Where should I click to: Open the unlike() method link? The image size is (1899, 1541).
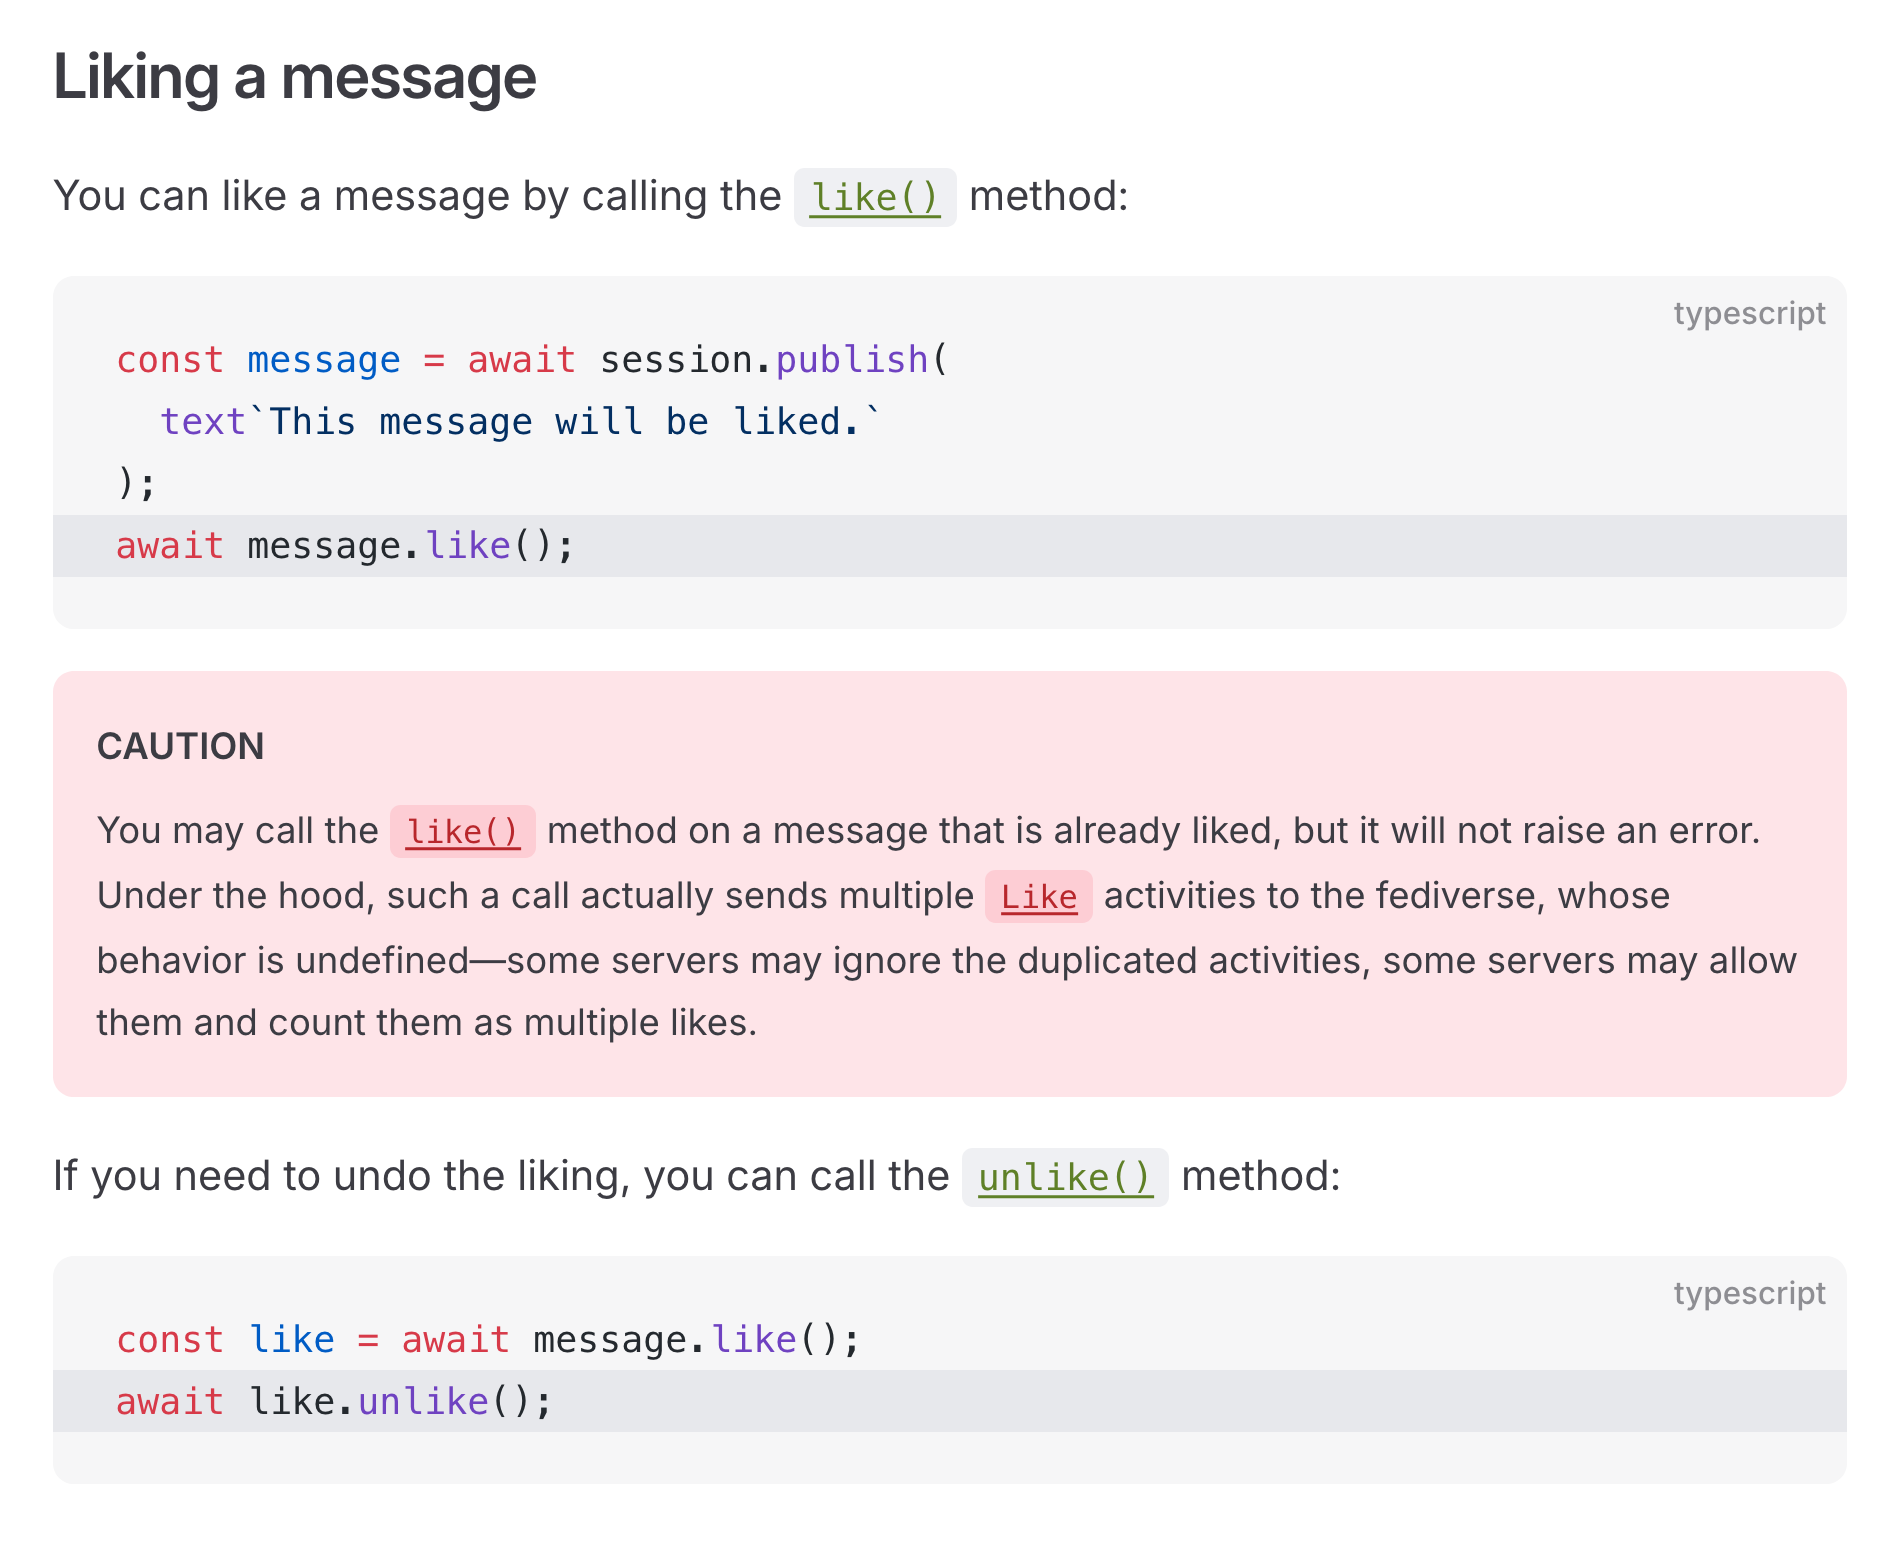(1064, 1177)
